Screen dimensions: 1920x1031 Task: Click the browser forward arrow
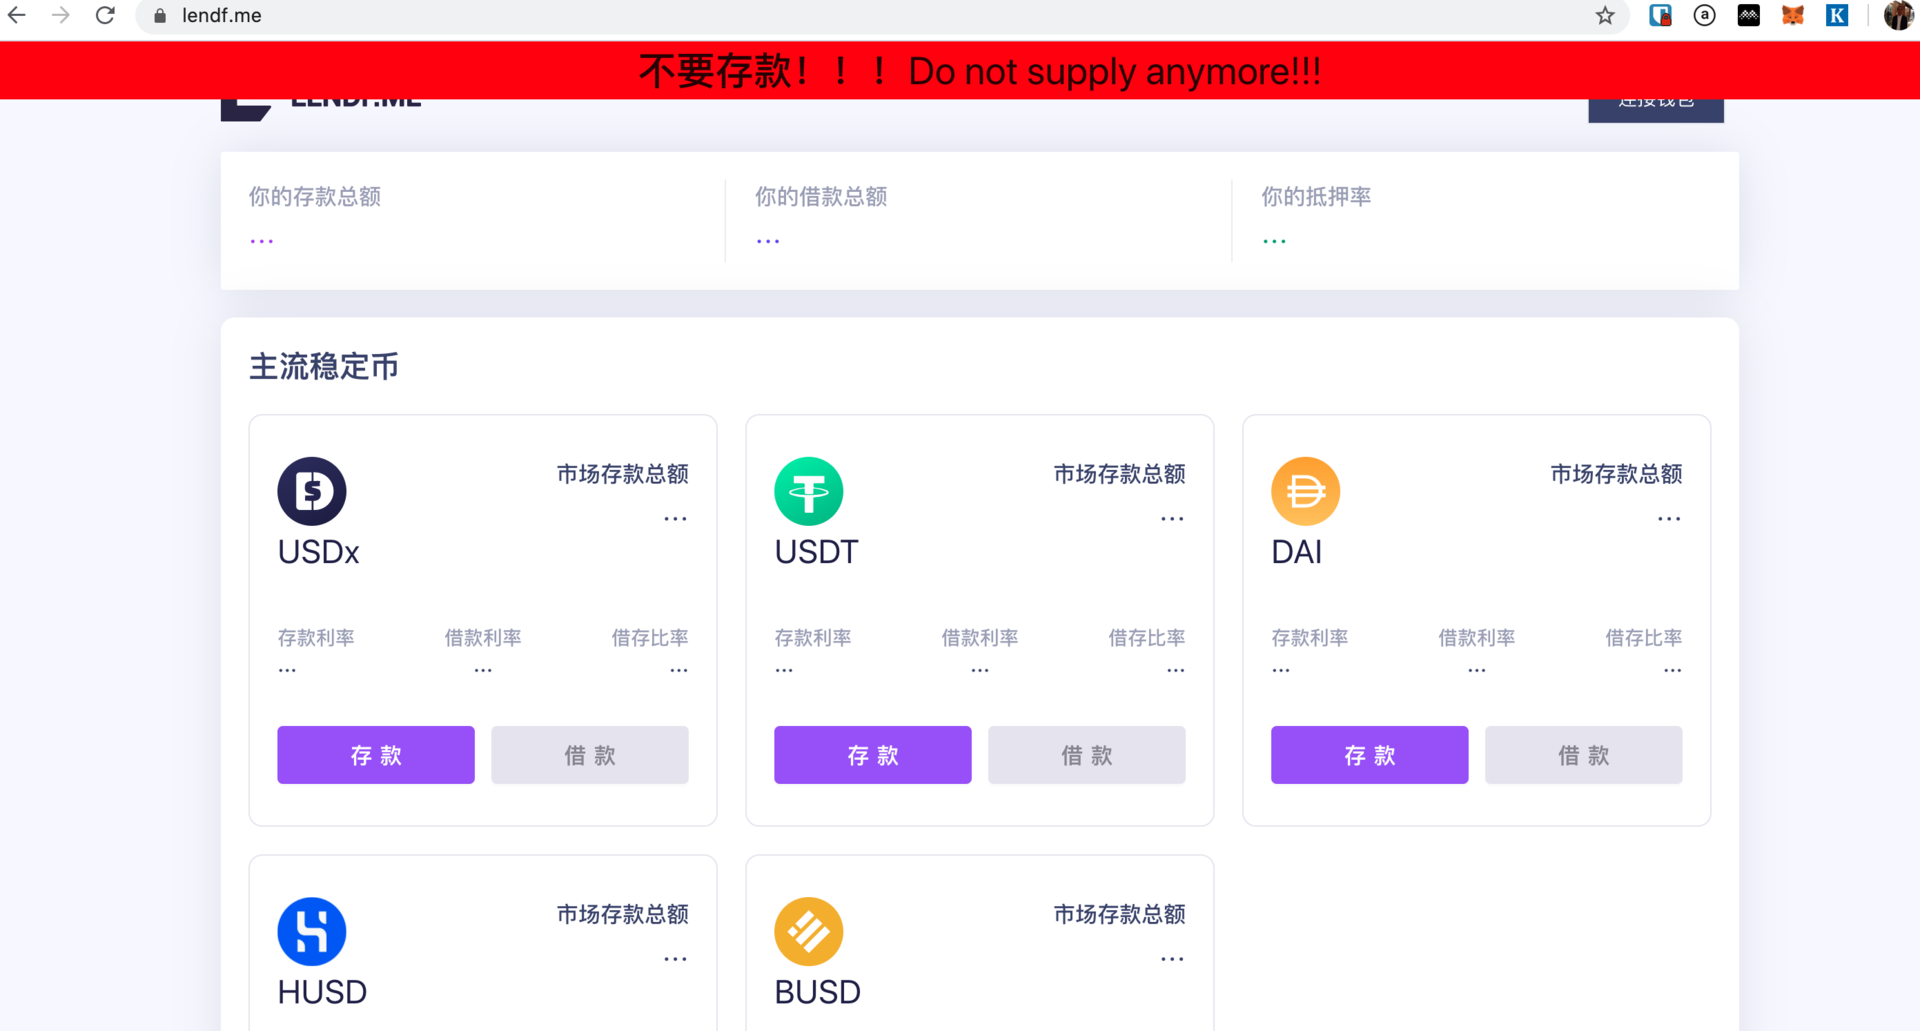point(61,15)
